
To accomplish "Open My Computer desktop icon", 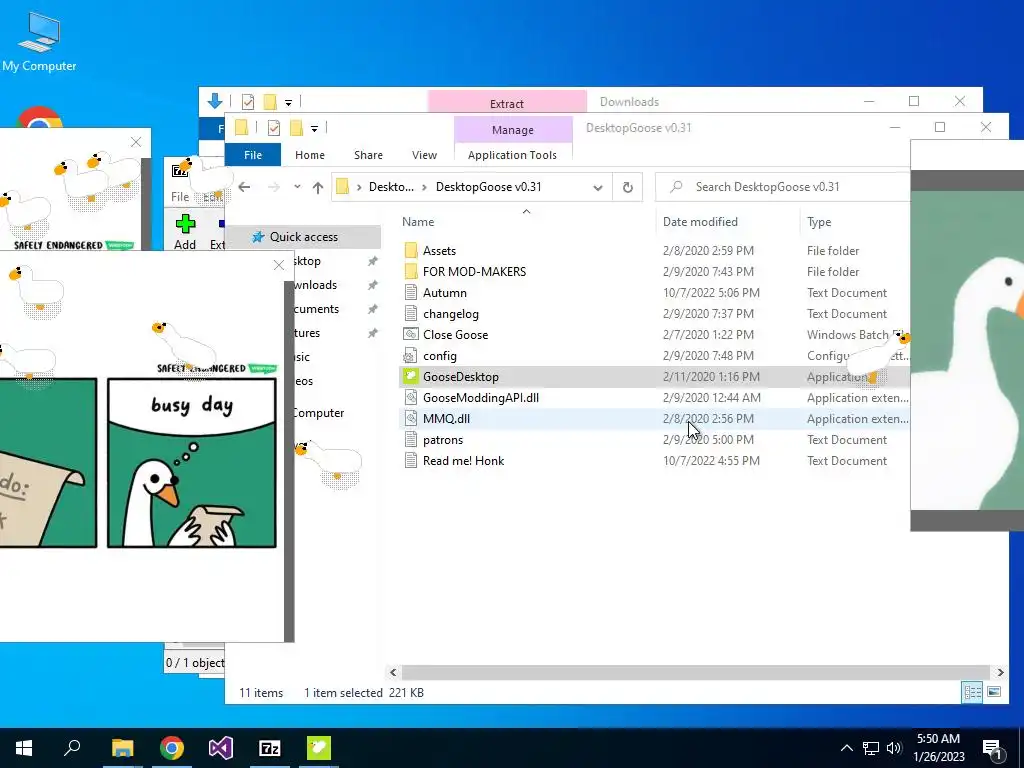I will point(39,42).
